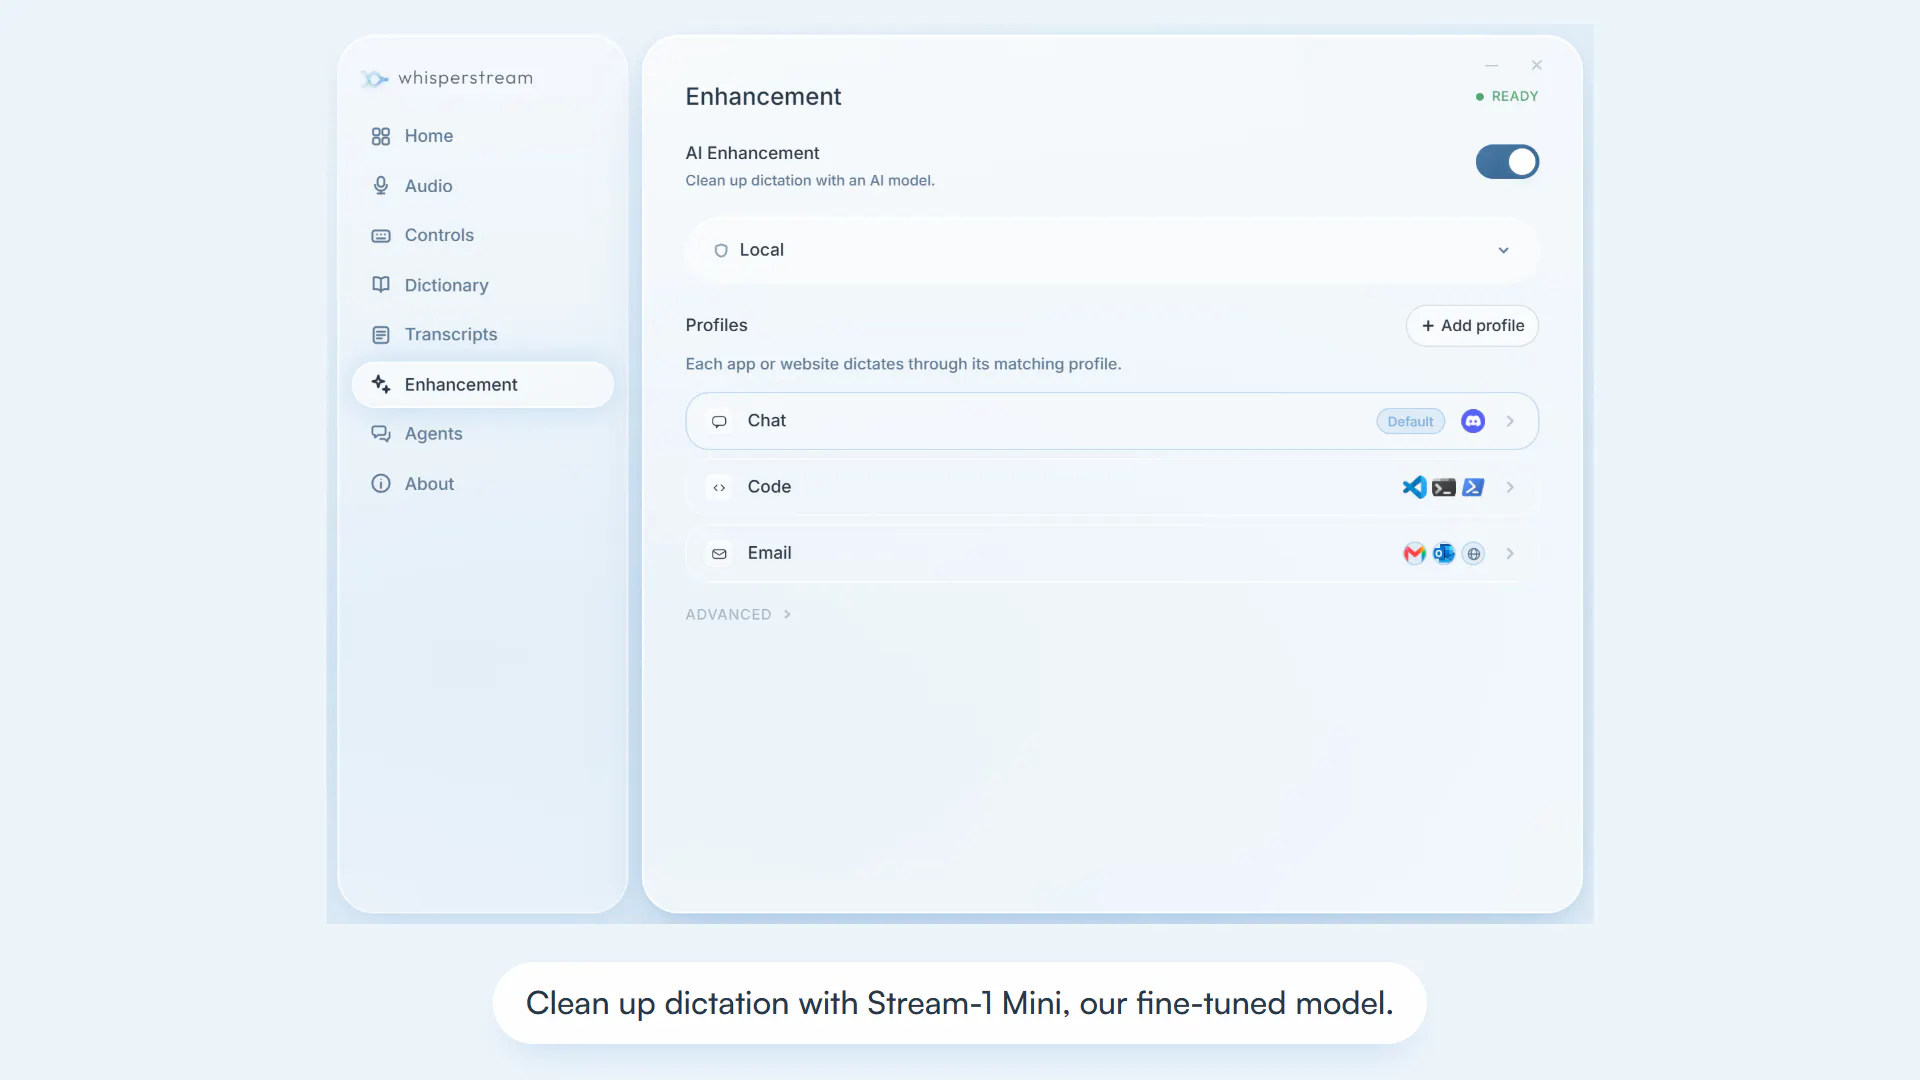Open the Home page via its grid icon
This screenshot has width=1920, height=1080.
381,136
